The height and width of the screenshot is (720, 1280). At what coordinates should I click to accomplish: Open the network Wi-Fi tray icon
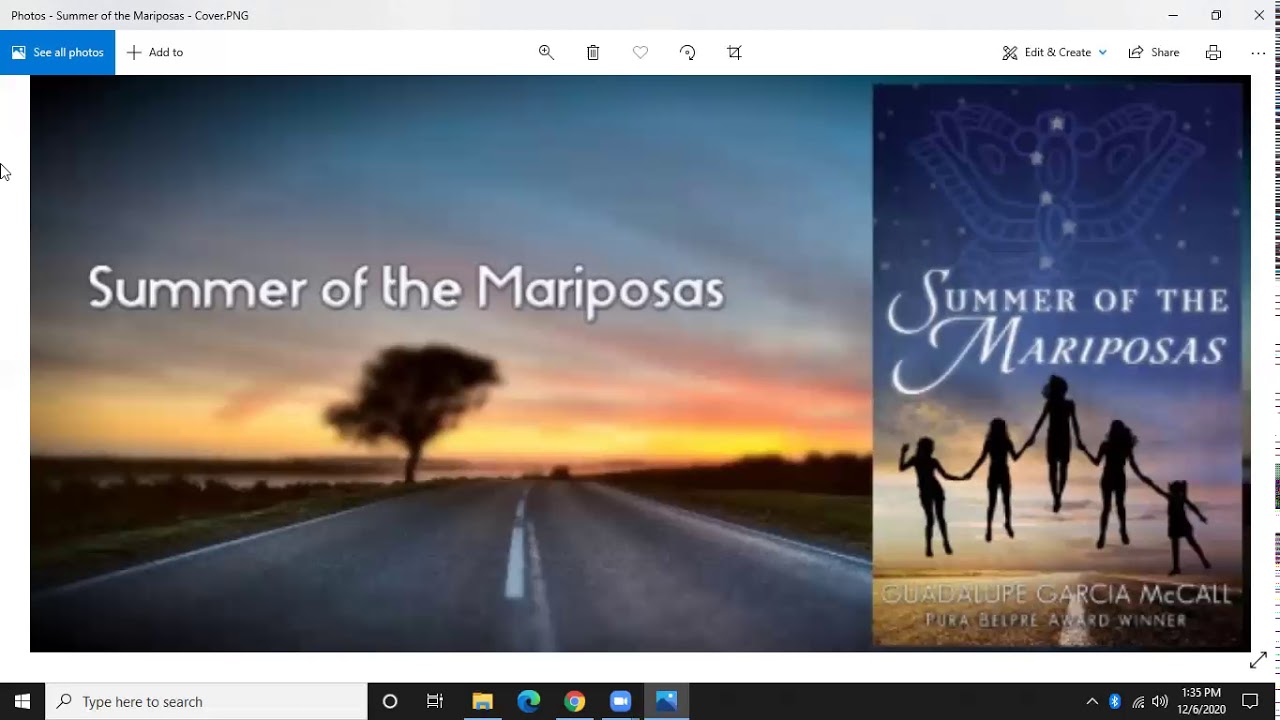[1138, 701]
